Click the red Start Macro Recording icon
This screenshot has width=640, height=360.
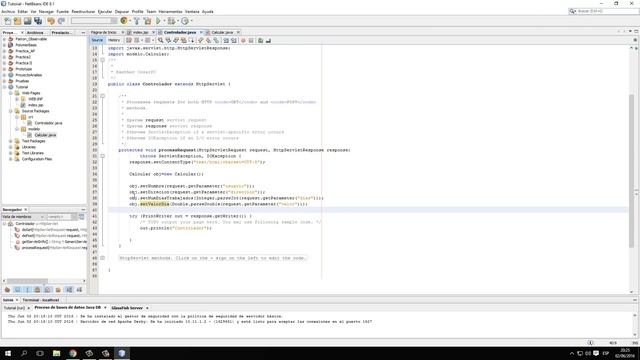point(243,40)
